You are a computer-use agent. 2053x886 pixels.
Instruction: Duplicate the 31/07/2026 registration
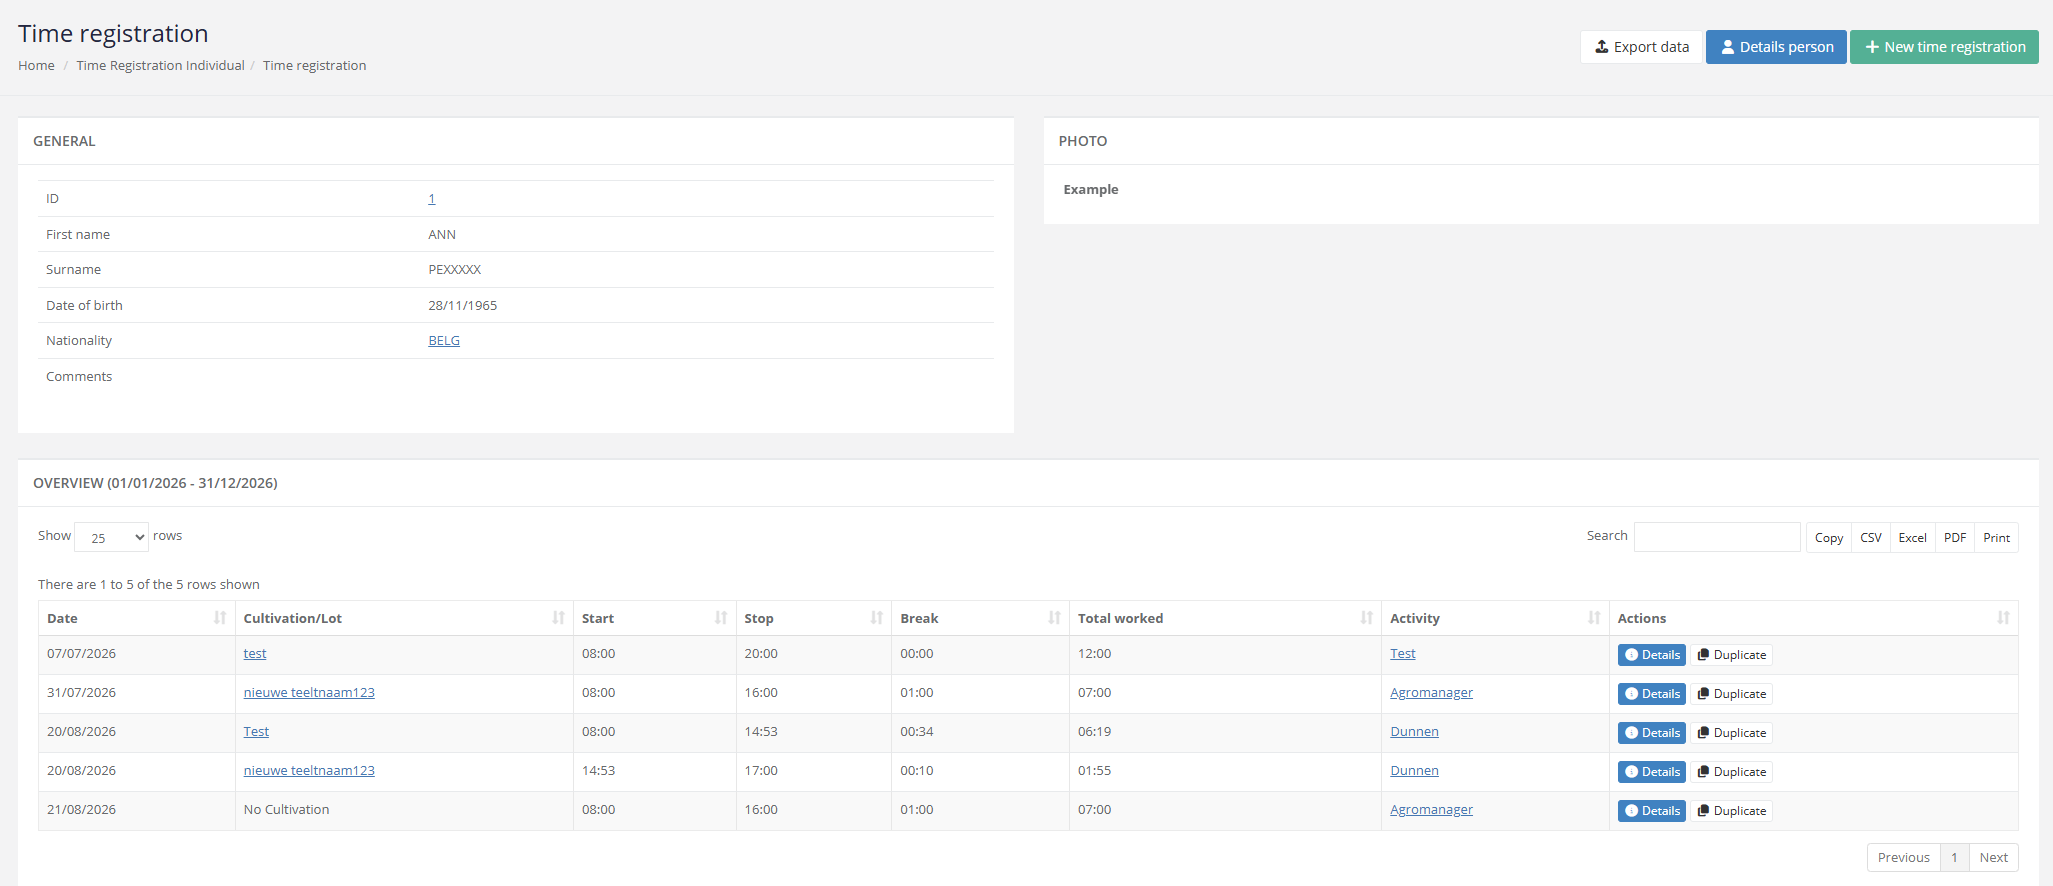1732,694
